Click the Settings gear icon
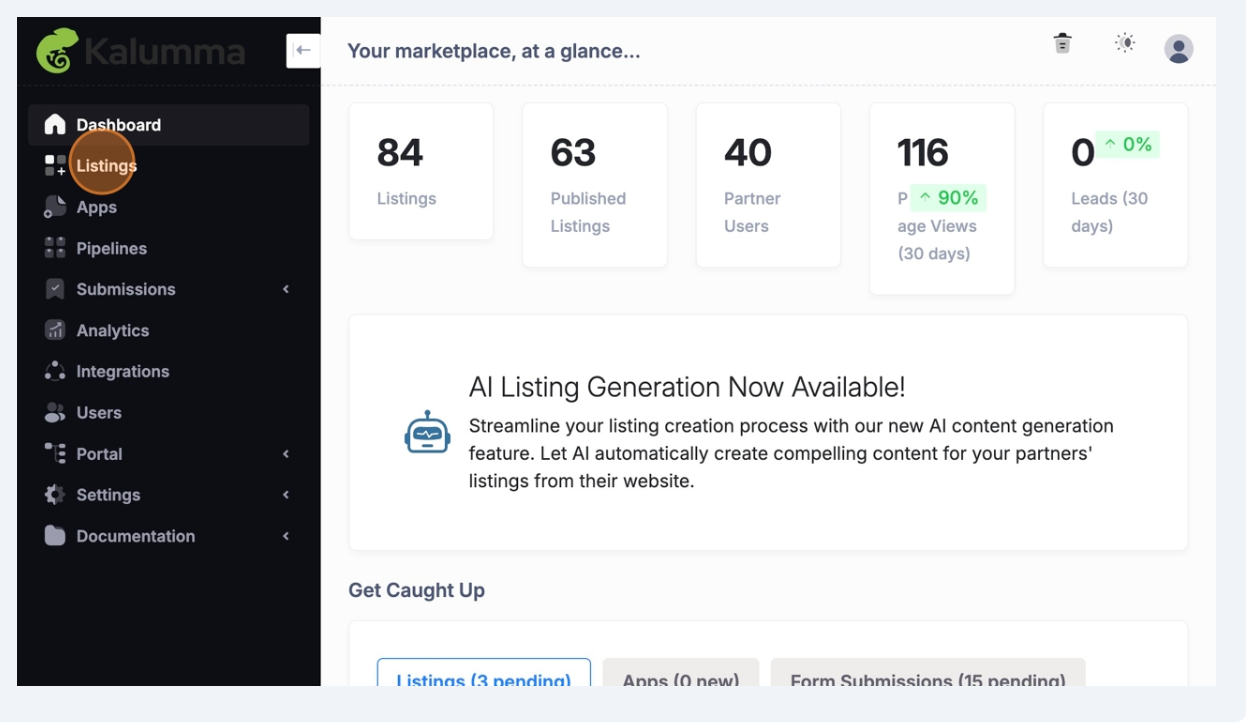This screenshot has width=1246, height=724. (55, 494)
